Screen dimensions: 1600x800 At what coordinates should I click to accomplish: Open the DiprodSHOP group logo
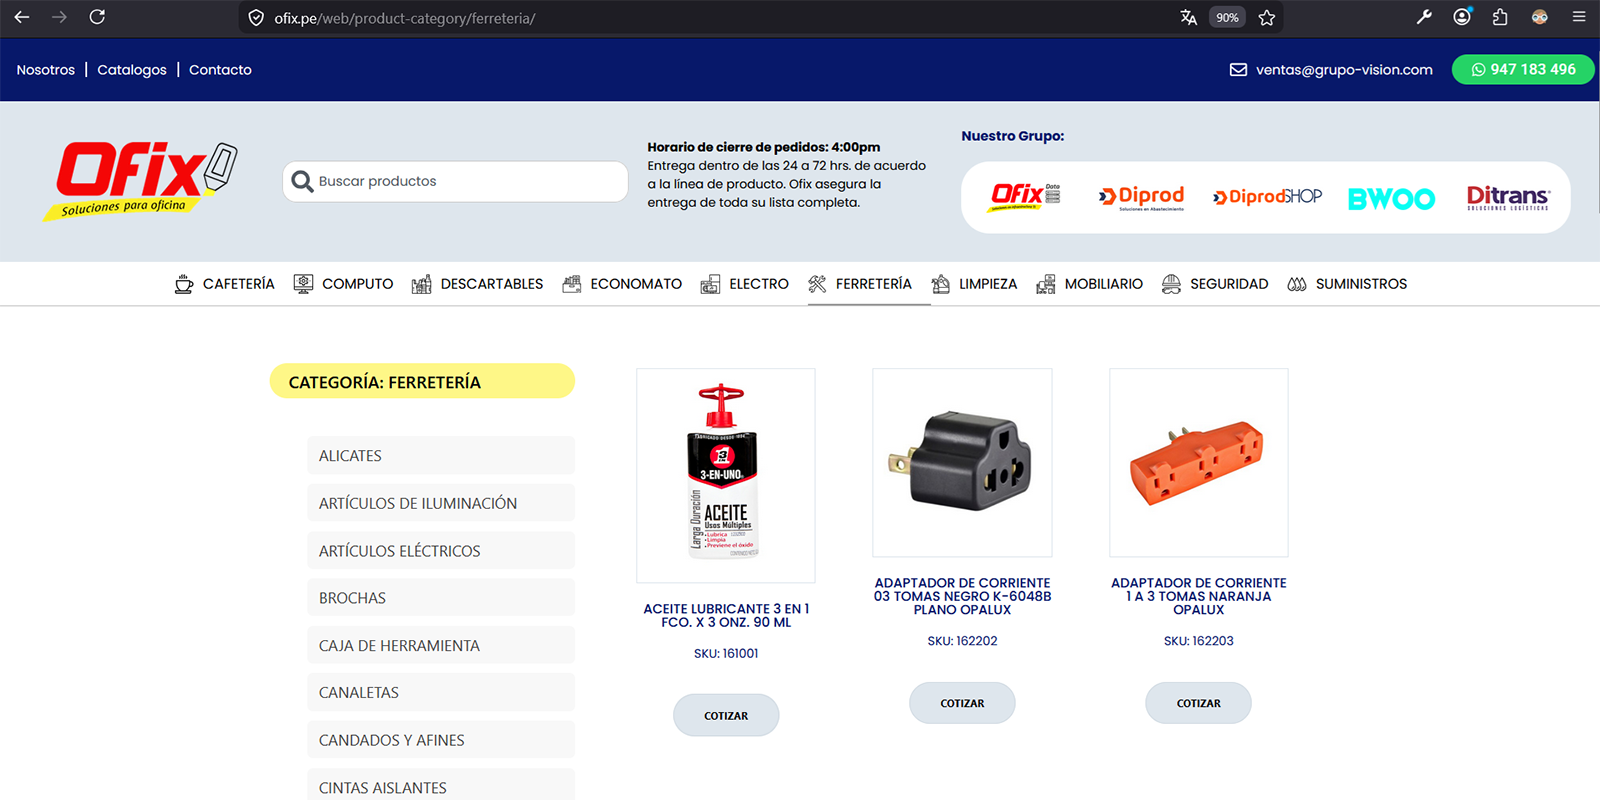1267,197
